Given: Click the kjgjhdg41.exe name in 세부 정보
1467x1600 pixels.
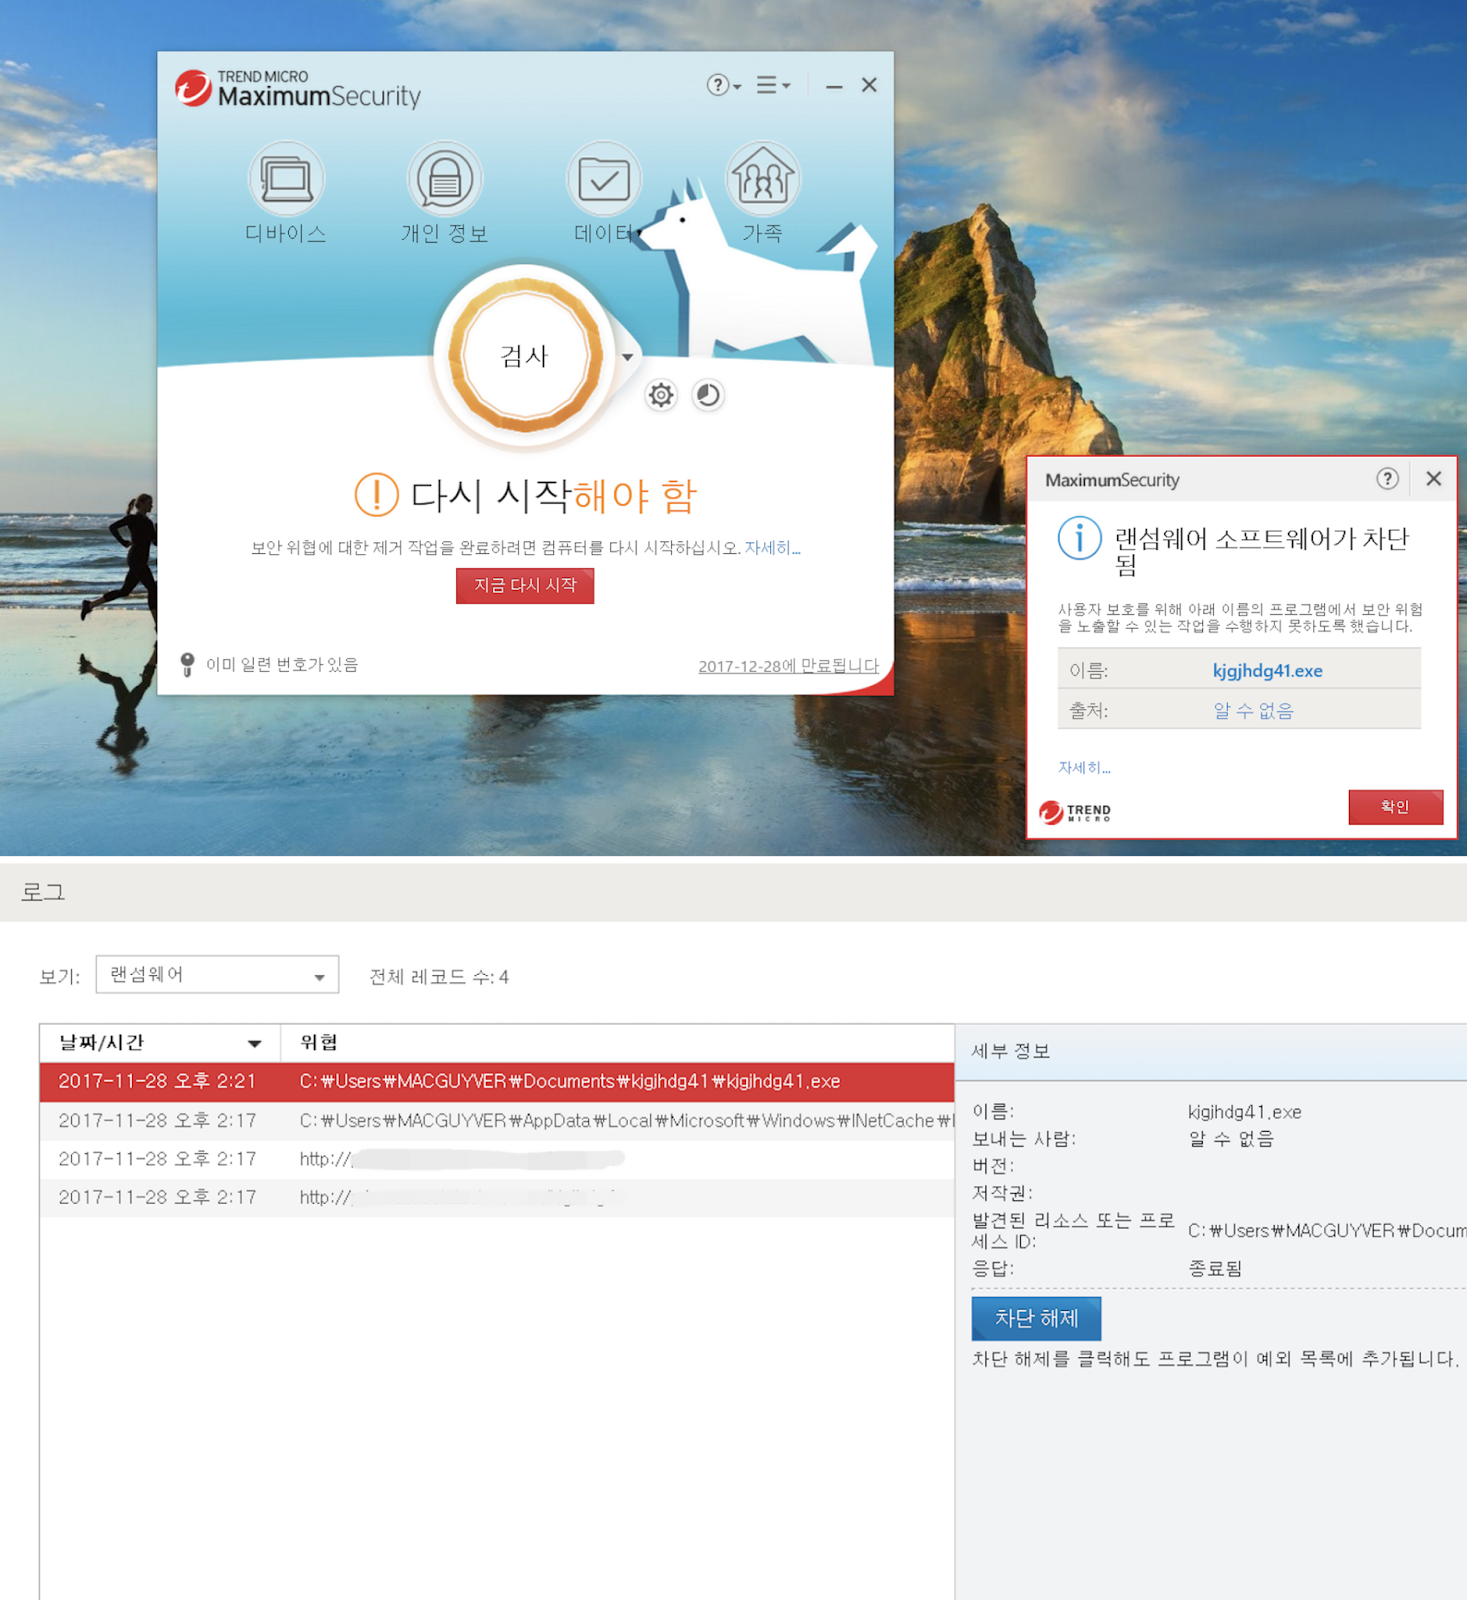Looking at the screenshot, I should coord(1245,1112).
